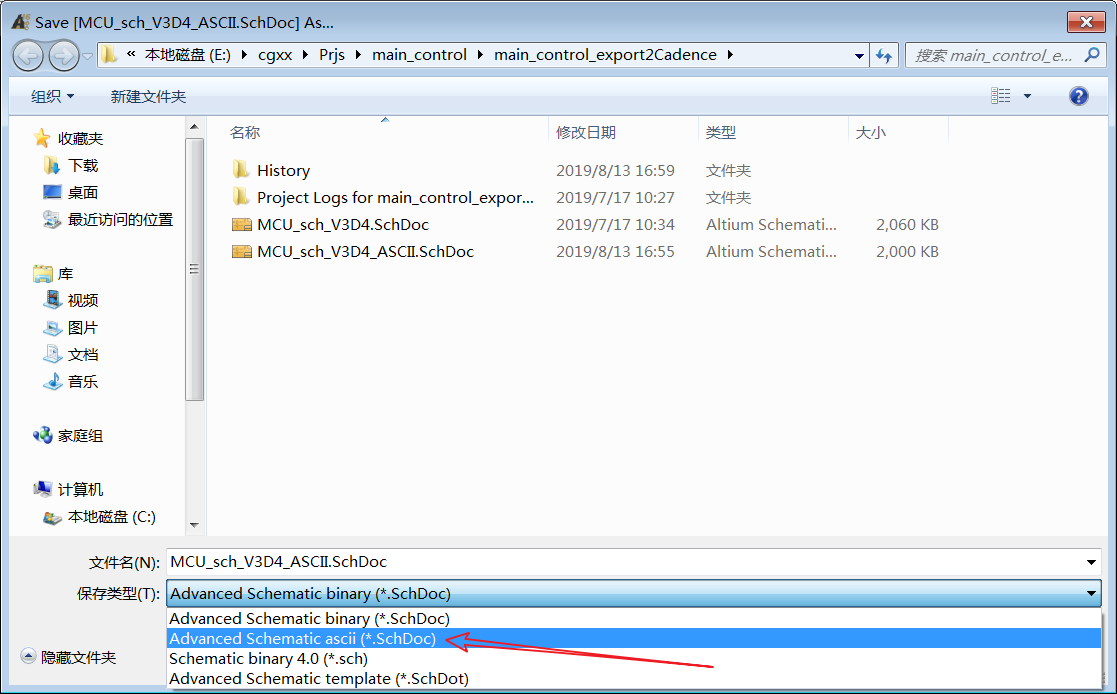Choose Advanced Schematic template (*.SchDot) option
This screenshot has width=1117, height=694.
click(x=634, y=678)
